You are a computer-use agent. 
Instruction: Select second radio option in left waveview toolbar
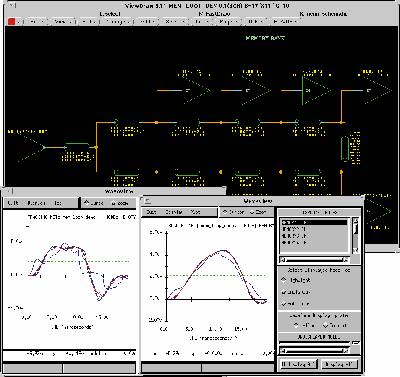(x=120, y=203)
